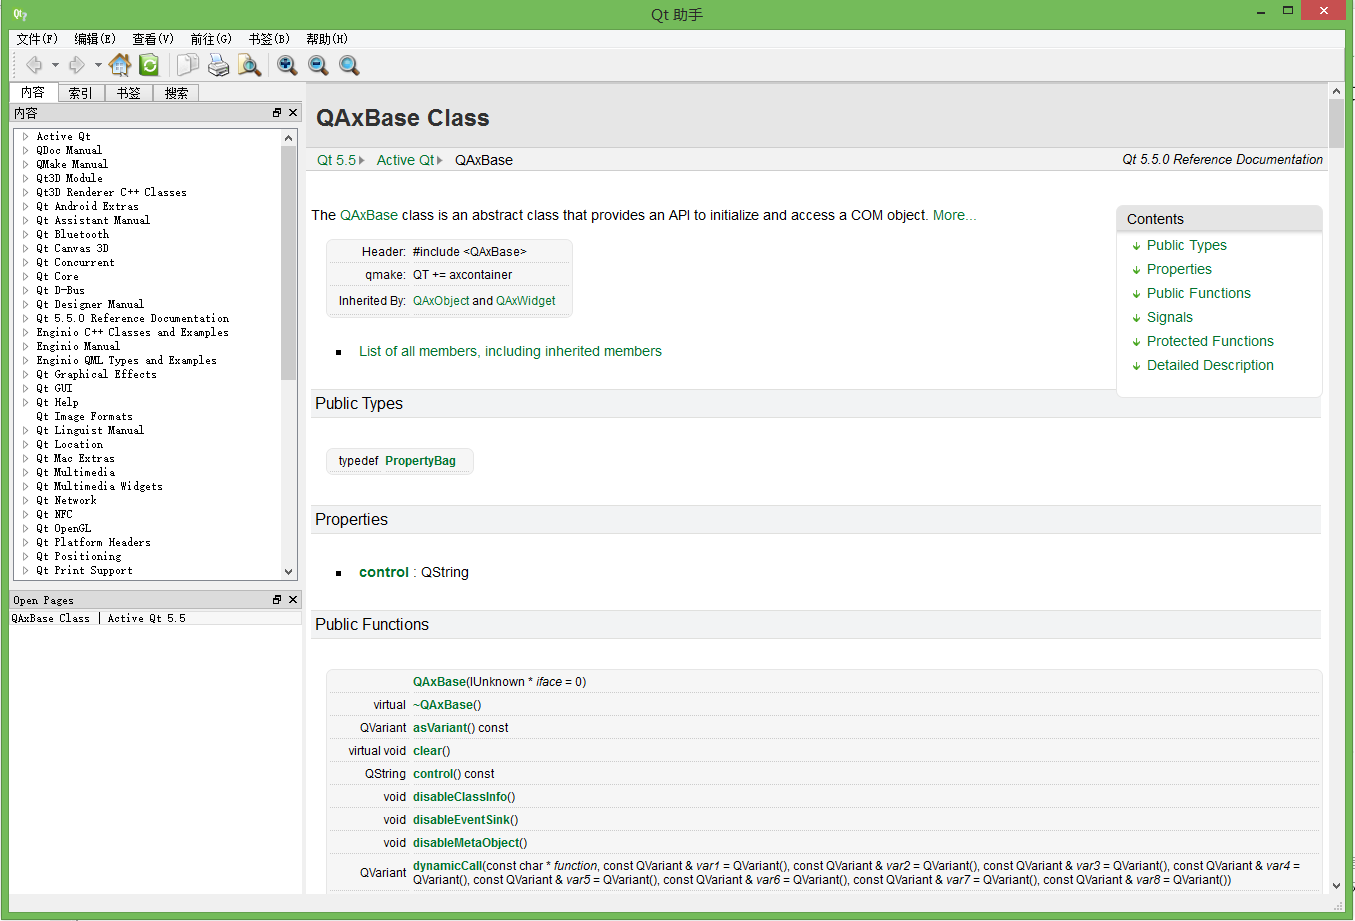Open the 前往(G) menu
The height and width of the screenshot is (921, 1355).
[211, 39]
